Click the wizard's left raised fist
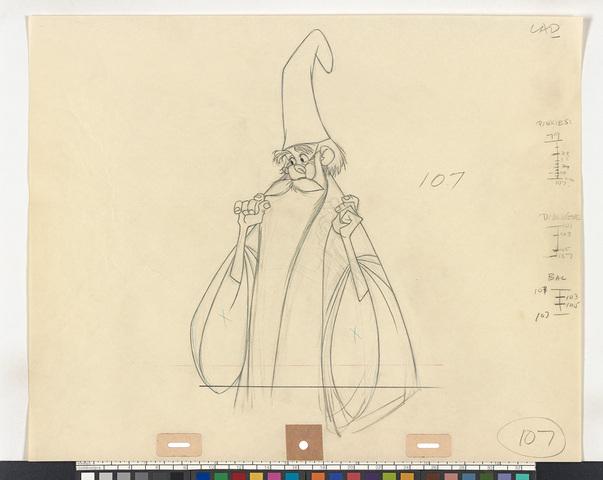 click(x=247, y=210)
